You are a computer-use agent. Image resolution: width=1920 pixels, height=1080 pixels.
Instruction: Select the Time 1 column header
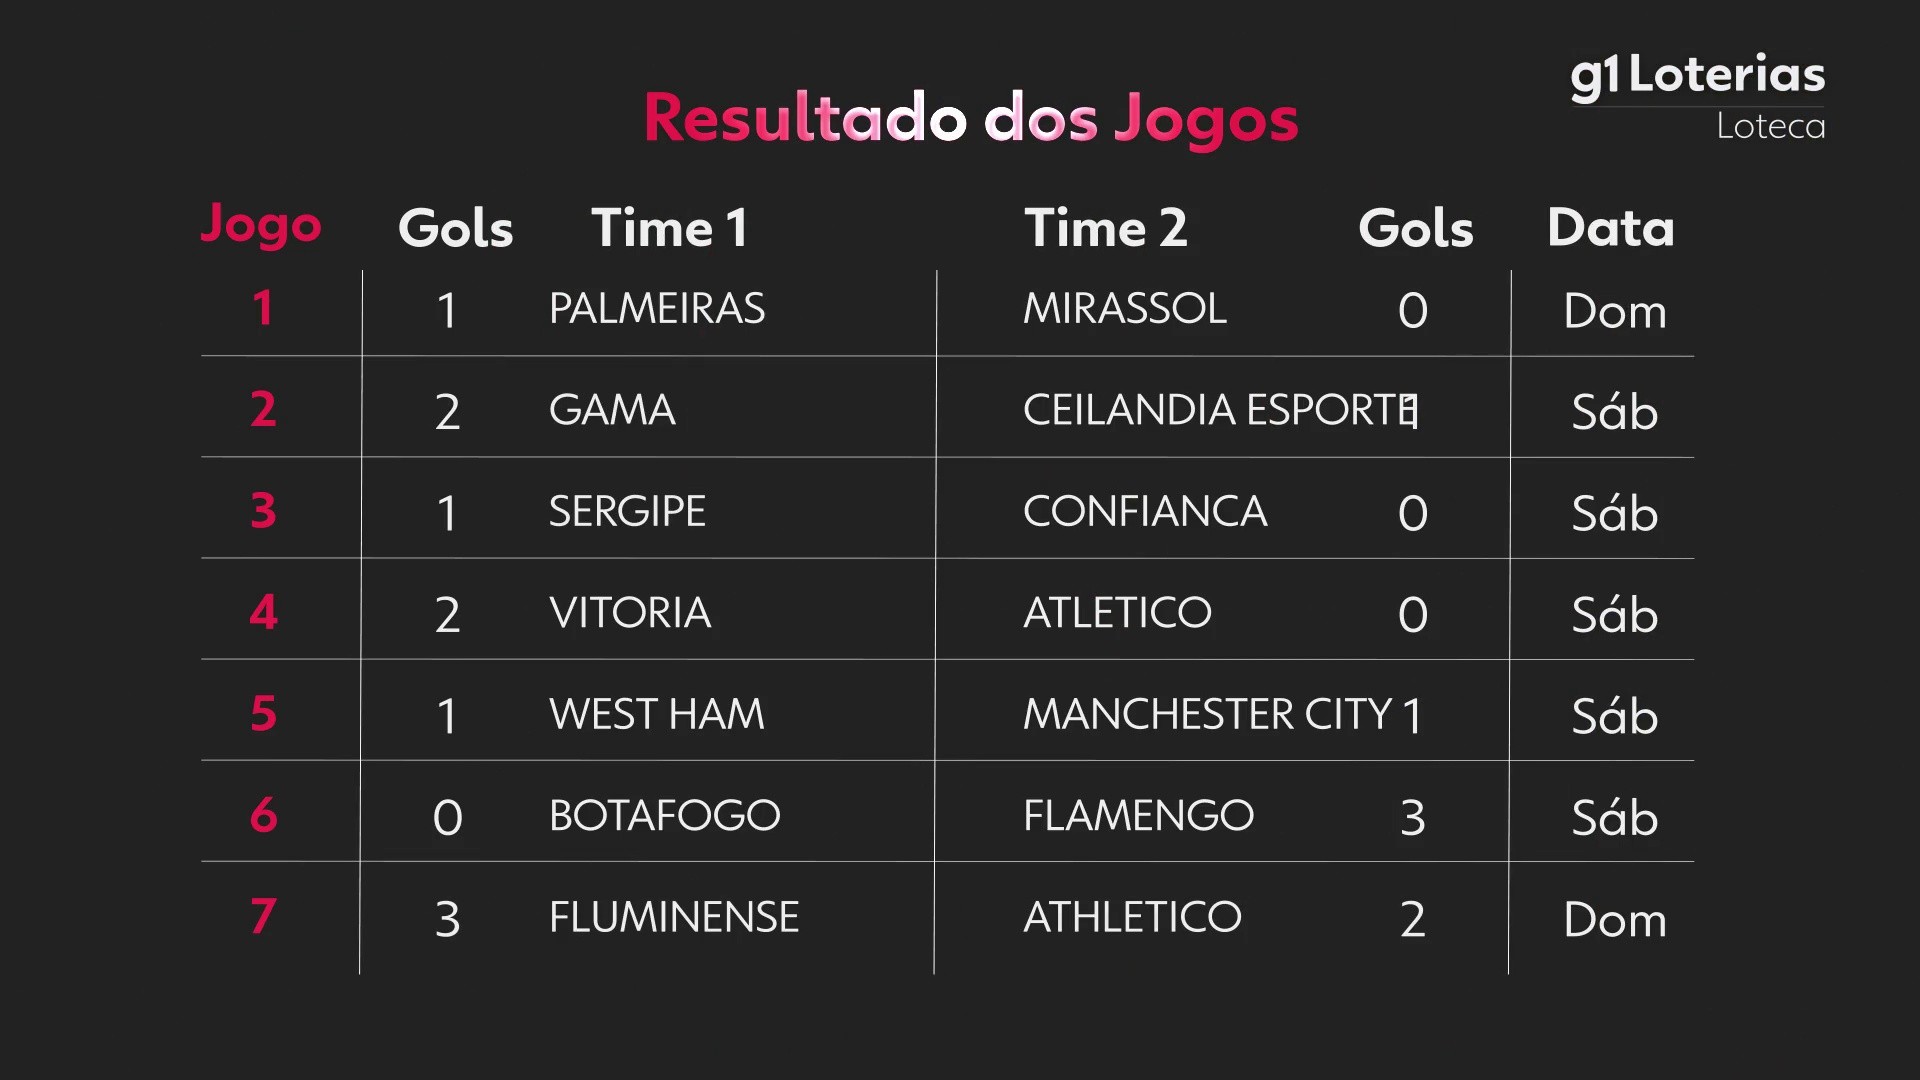coord(669,228)
